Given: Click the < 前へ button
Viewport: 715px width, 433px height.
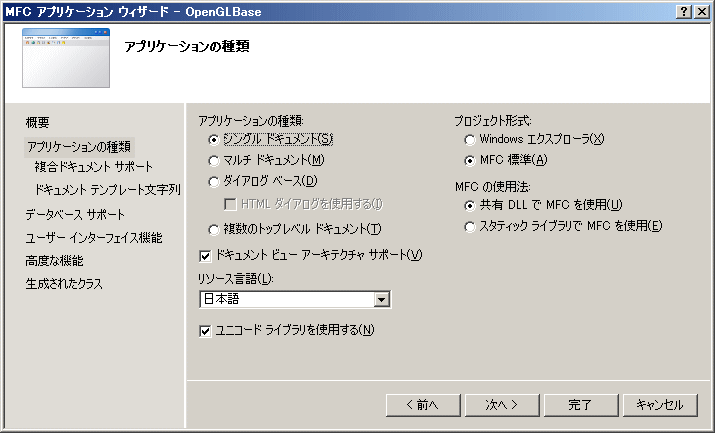Looking at the screenshot, I should pyautogui.click(x=423, y=405).
